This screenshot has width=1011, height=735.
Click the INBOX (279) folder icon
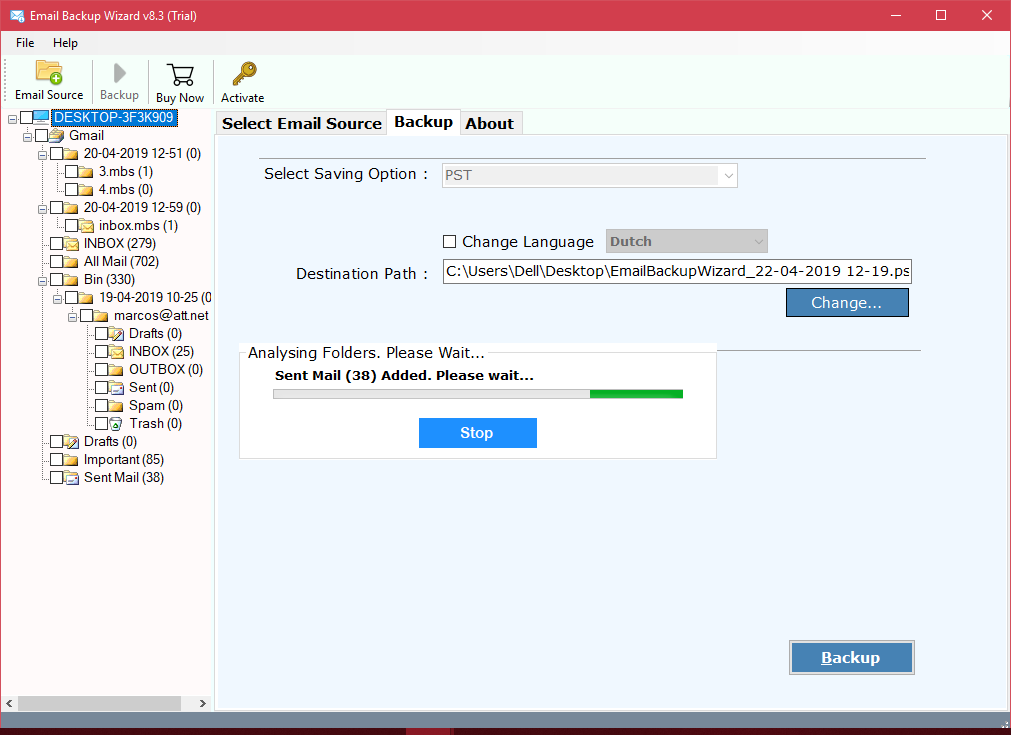click(72, 244)
